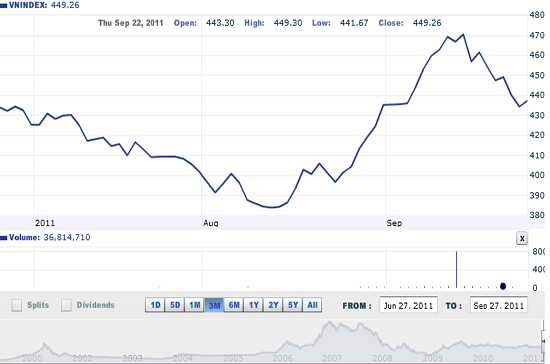The height and width of the screenshot is (364, 550).
Task: Click the date Thu Sep 22, 2011
Action: click(x=131, y=23)
